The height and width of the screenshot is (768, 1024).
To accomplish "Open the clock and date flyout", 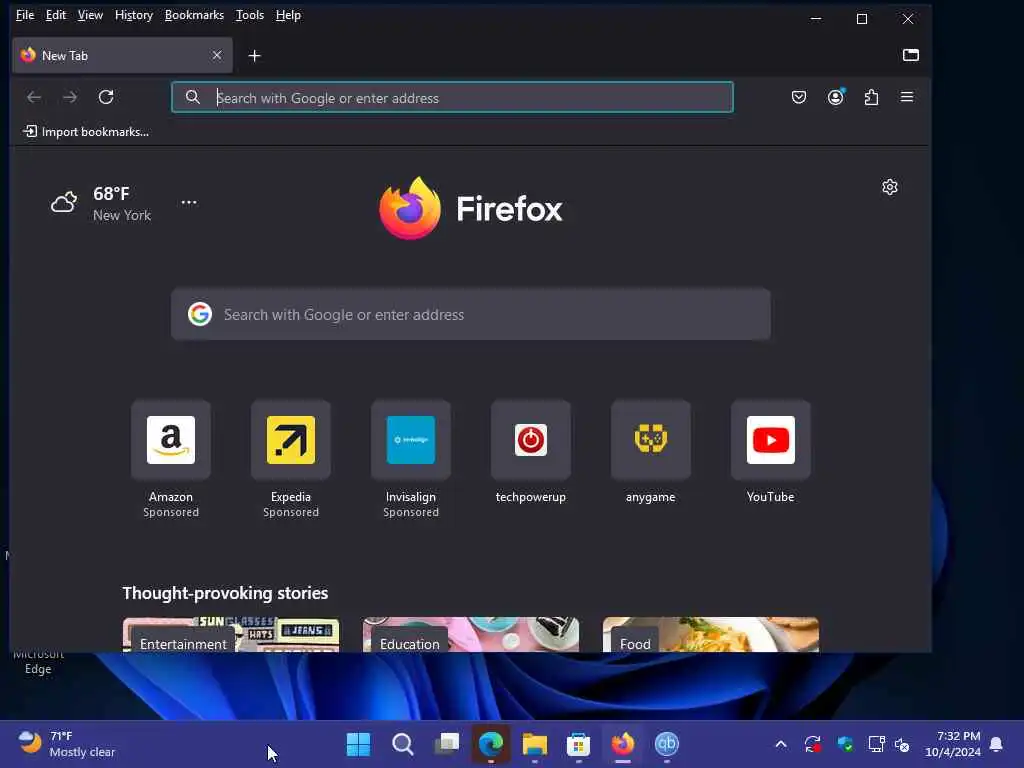I will [x=953, y=744].
